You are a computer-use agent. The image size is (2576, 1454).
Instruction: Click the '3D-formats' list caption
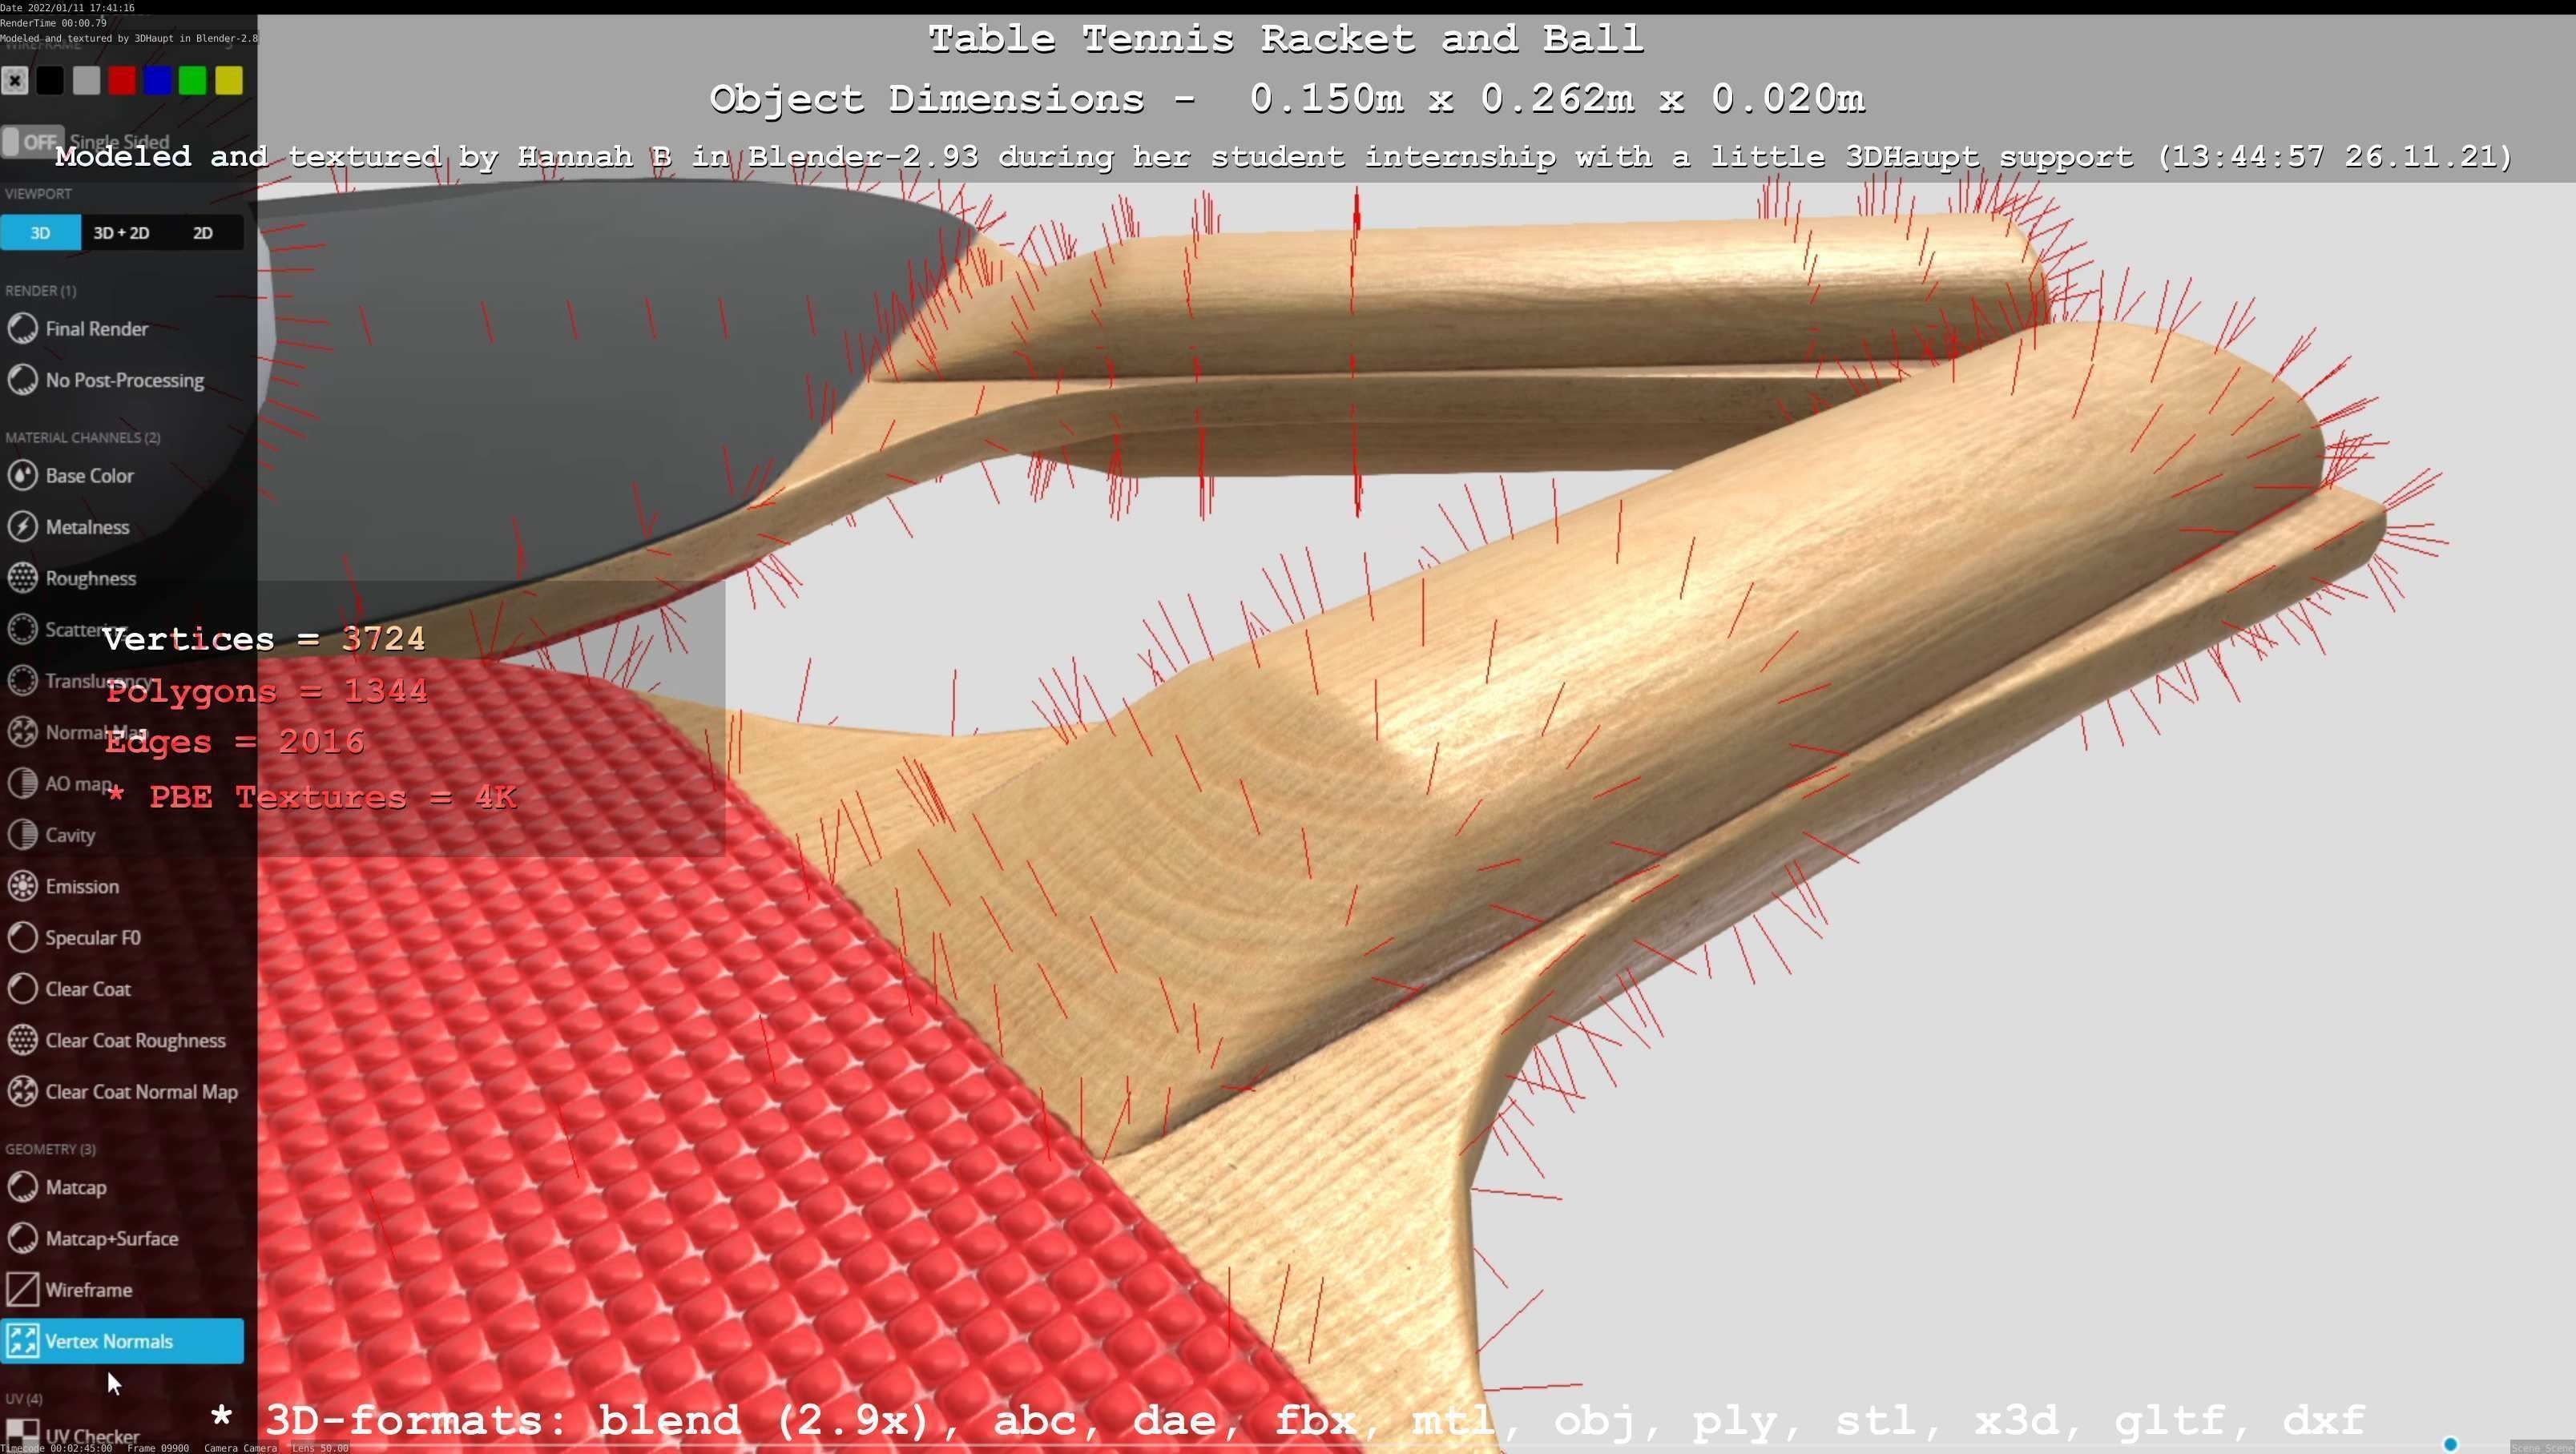(x=1288, y=1420)
